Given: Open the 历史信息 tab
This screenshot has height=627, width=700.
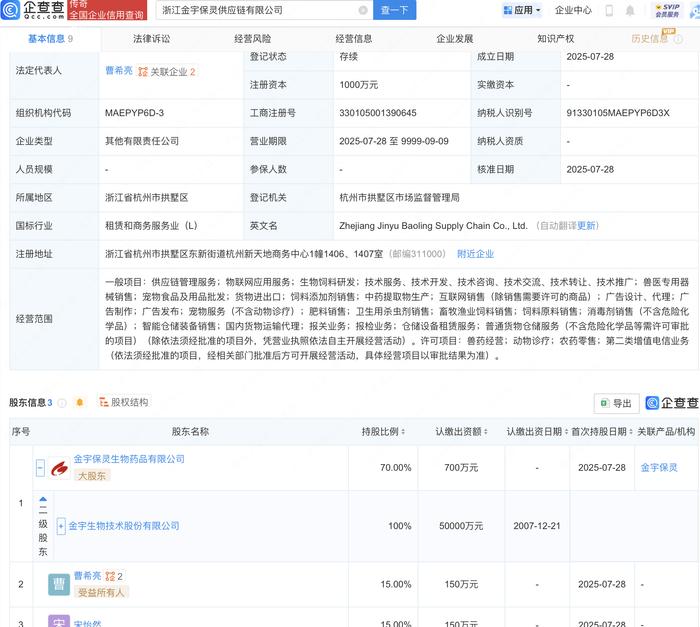Looking at the screenshot, I should [x=650, y=39].
